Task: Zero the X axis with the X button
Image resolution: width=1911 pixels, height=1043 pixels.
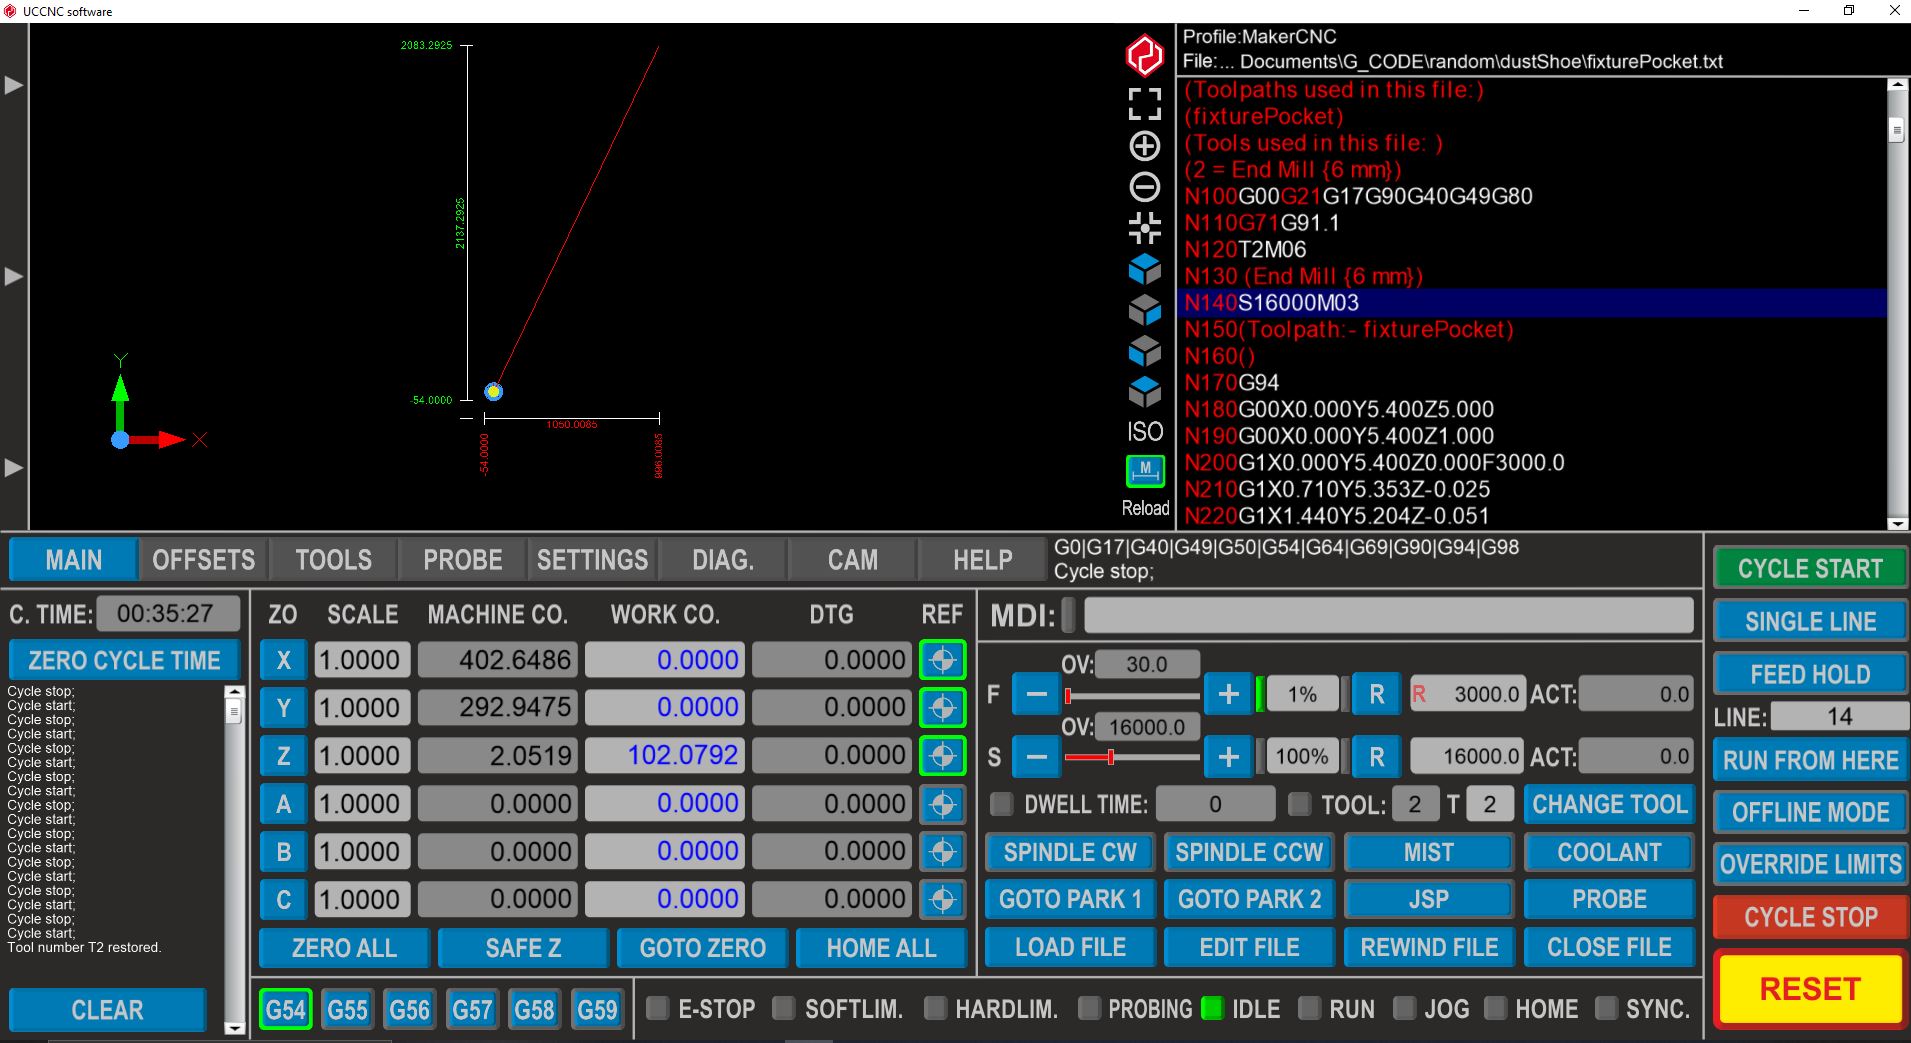Action: [x=284, y=660]
